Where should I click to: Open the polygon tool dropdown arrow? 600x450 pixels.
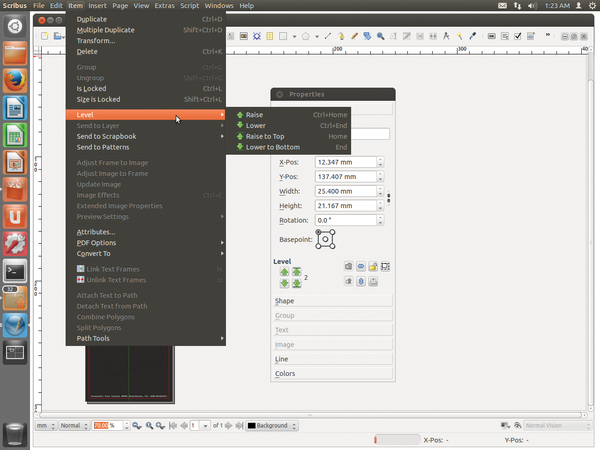[317, 37]
